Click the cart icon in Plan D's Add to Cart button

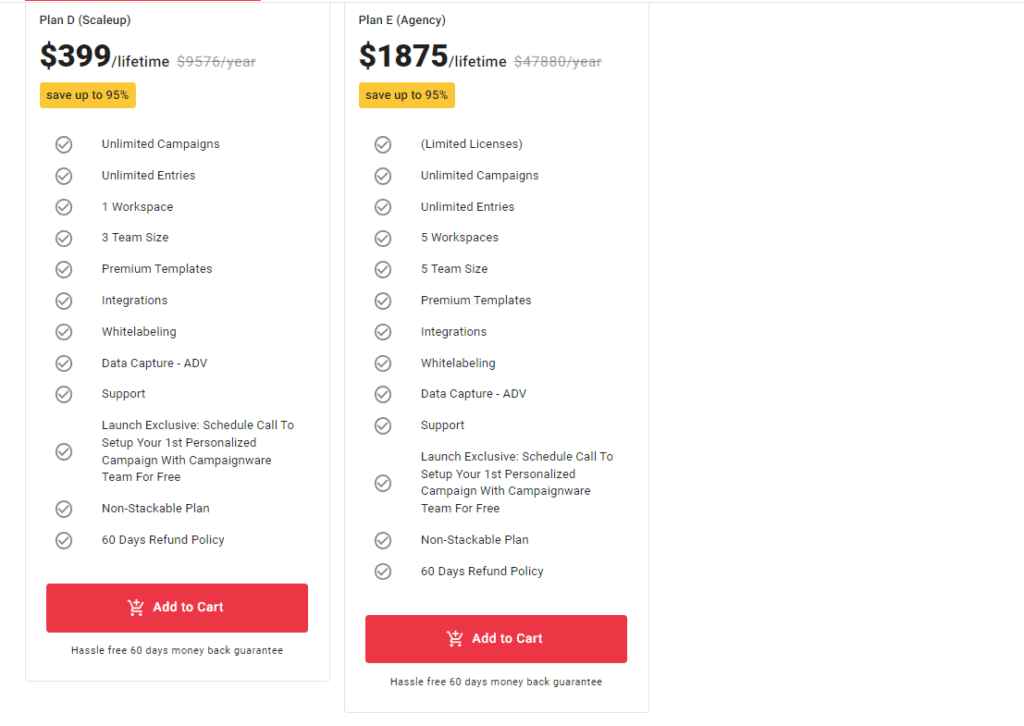136,607
